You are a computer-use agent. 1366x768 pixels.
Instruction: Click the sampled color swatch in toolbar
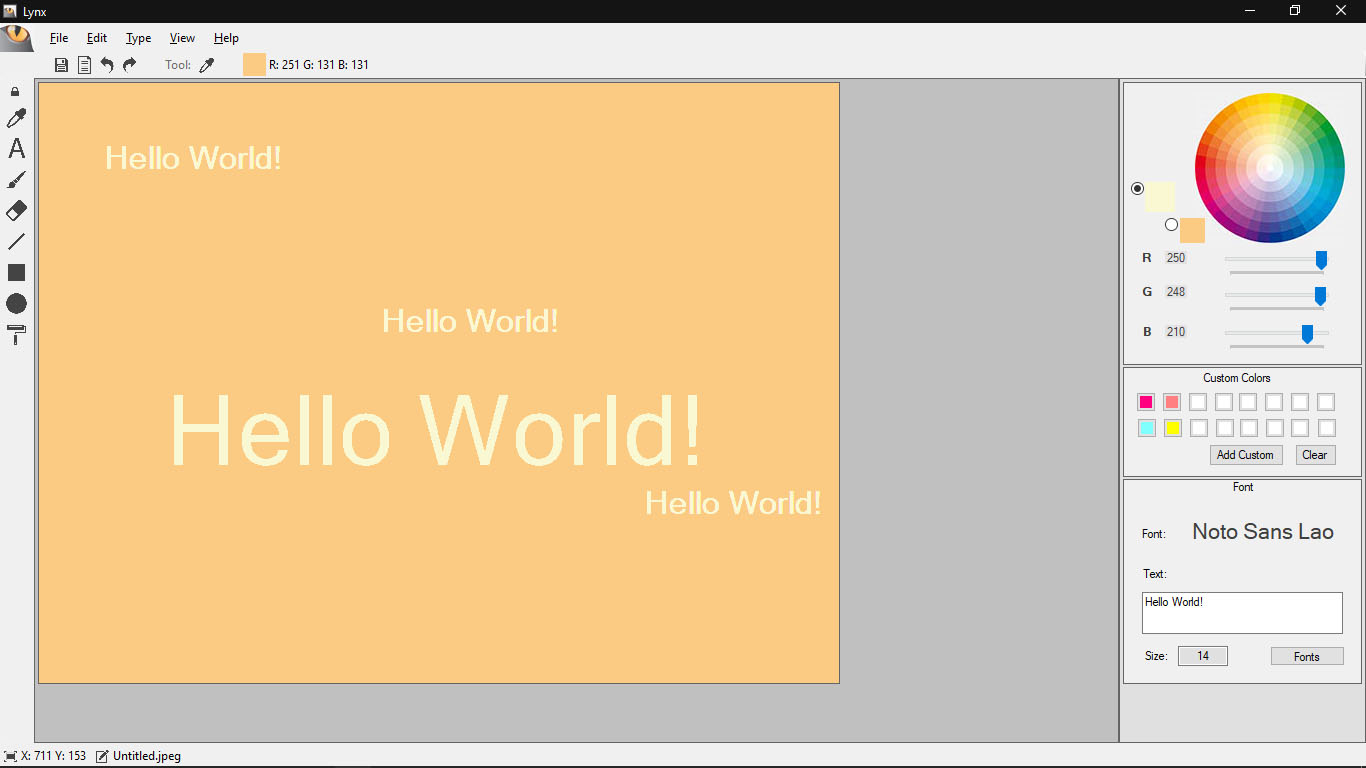(254, 65)
